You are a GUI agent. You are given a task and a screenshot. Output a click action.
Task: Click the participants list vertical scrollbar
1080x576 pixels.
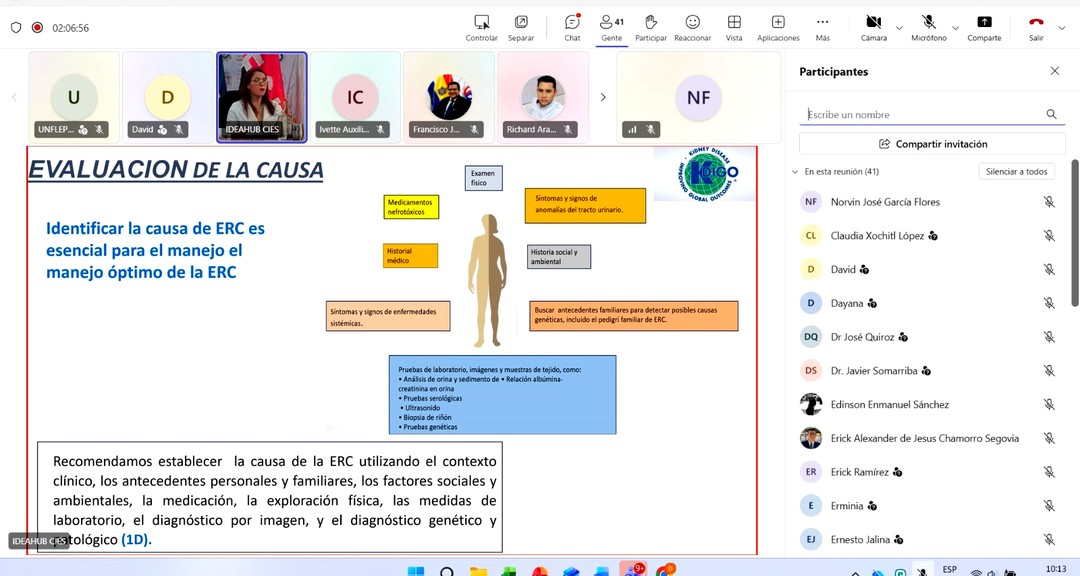pyautogui.click(x=1075, y=230)
